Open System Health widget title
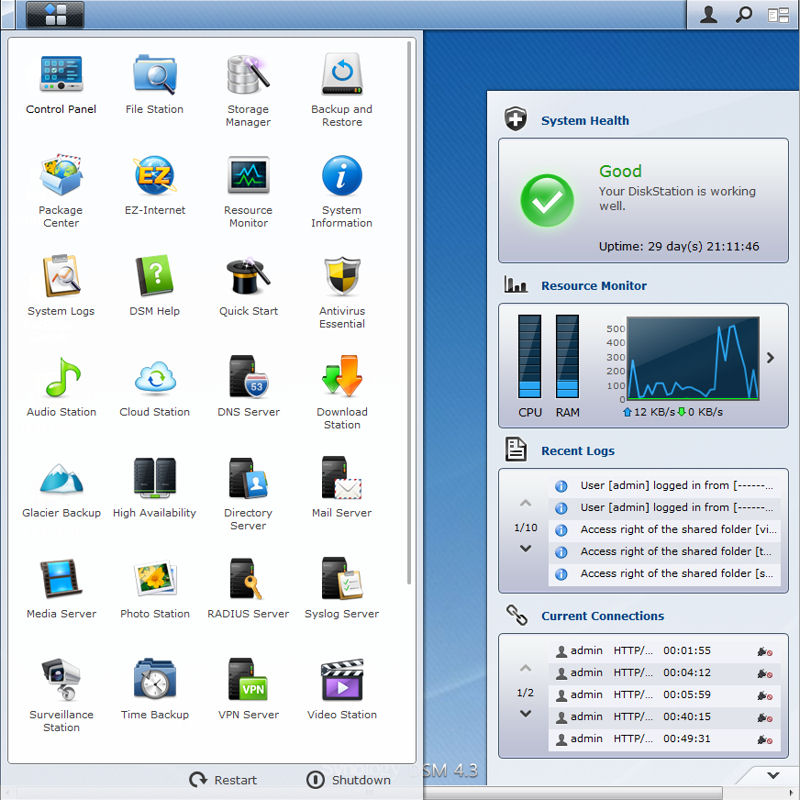The width and height of the screenshot is (800, 800). click(585, 120)
